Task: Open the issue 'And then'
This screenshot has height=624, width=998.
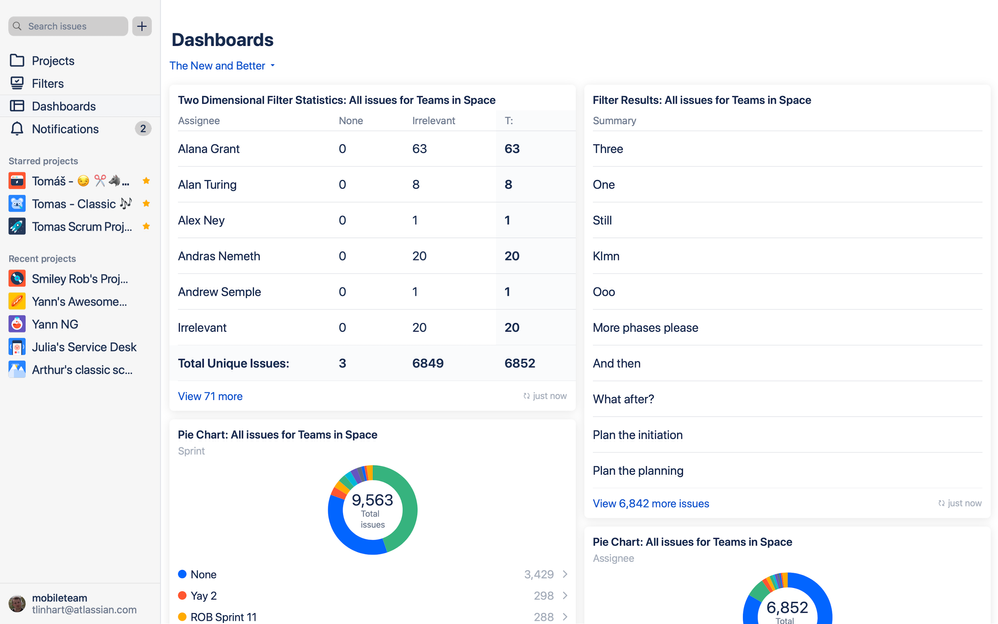Action: [x=617, y=364]
